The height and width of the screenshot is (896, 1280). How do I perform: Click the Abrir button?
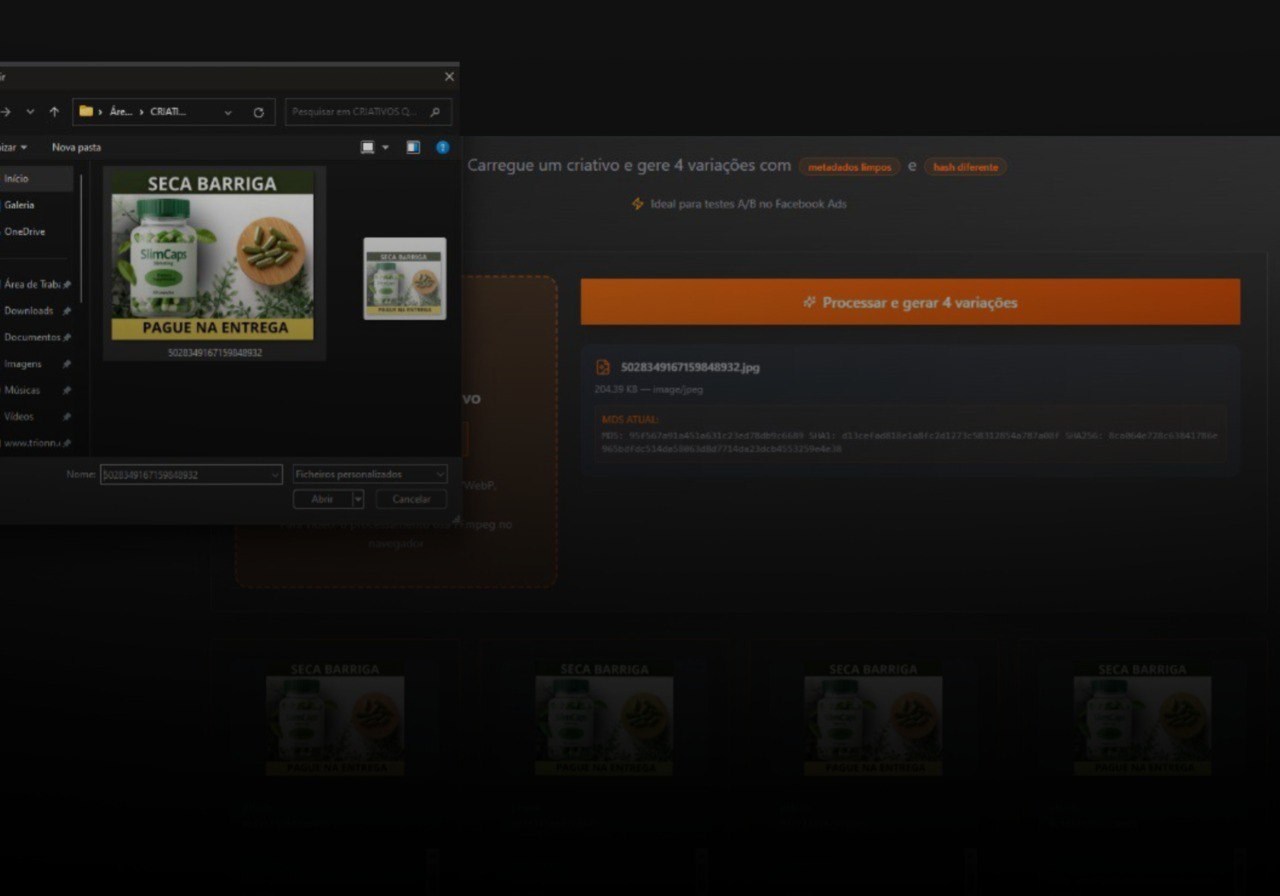(322, 499)
